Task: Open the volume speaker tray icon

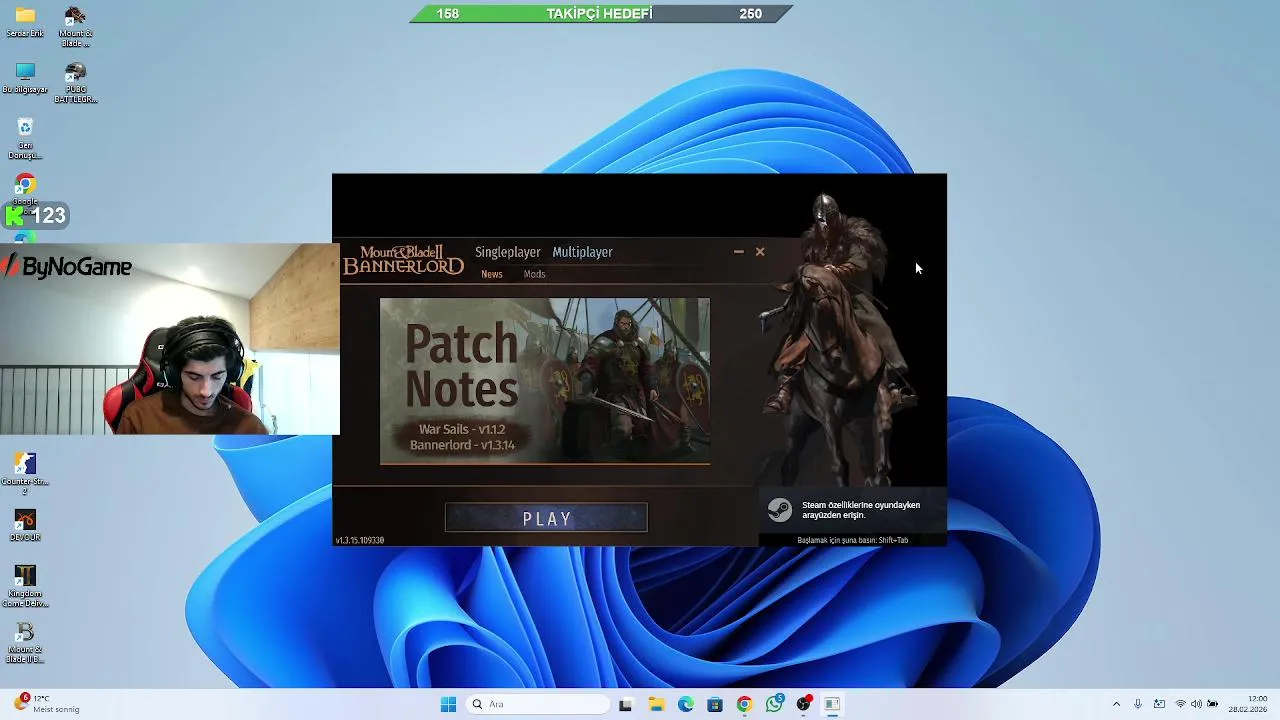Action: 1196,704
